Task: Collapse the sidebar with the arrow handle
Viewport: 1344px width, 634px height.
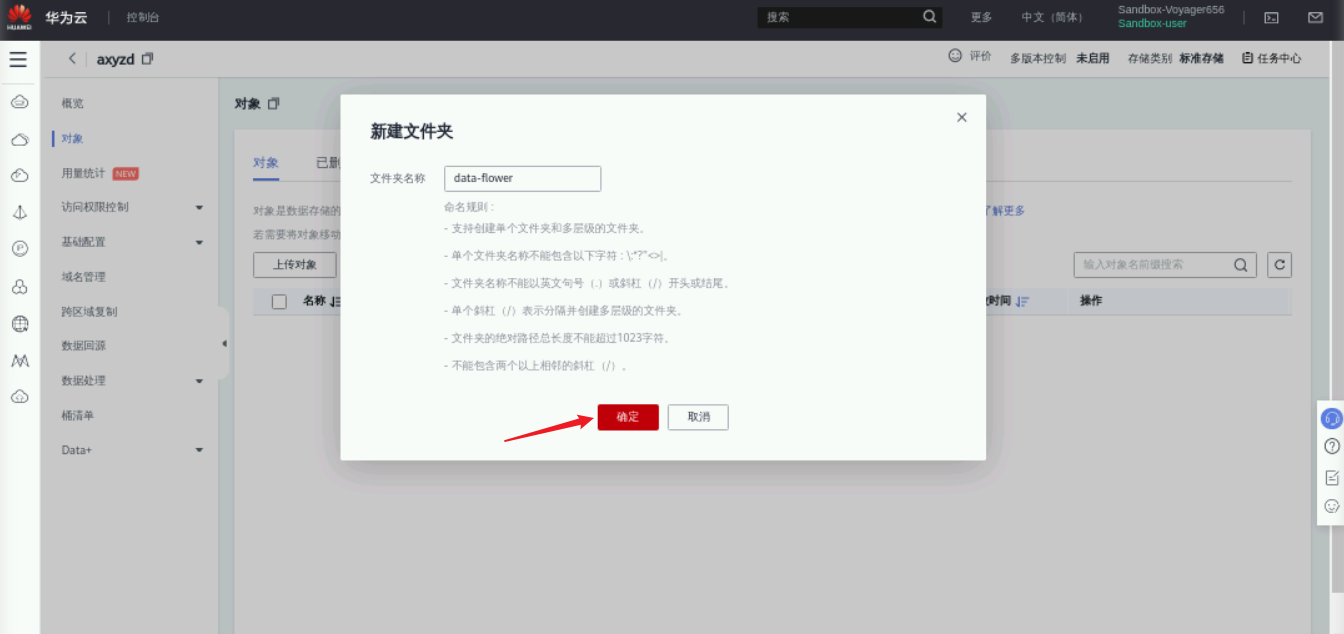Action: point(224,344)
